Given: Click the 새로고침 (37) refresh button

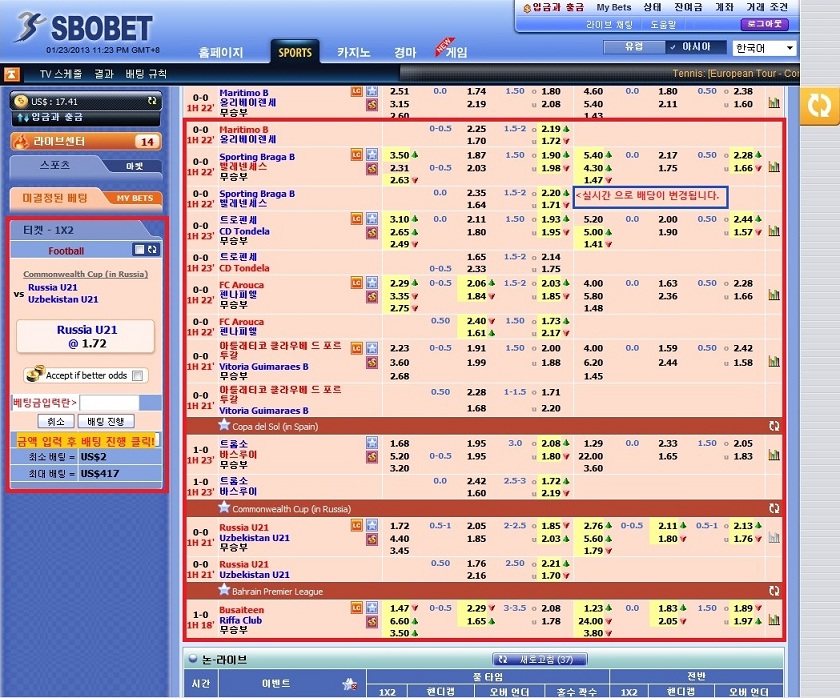Looking at the screenshot, I should coord(540,659).
